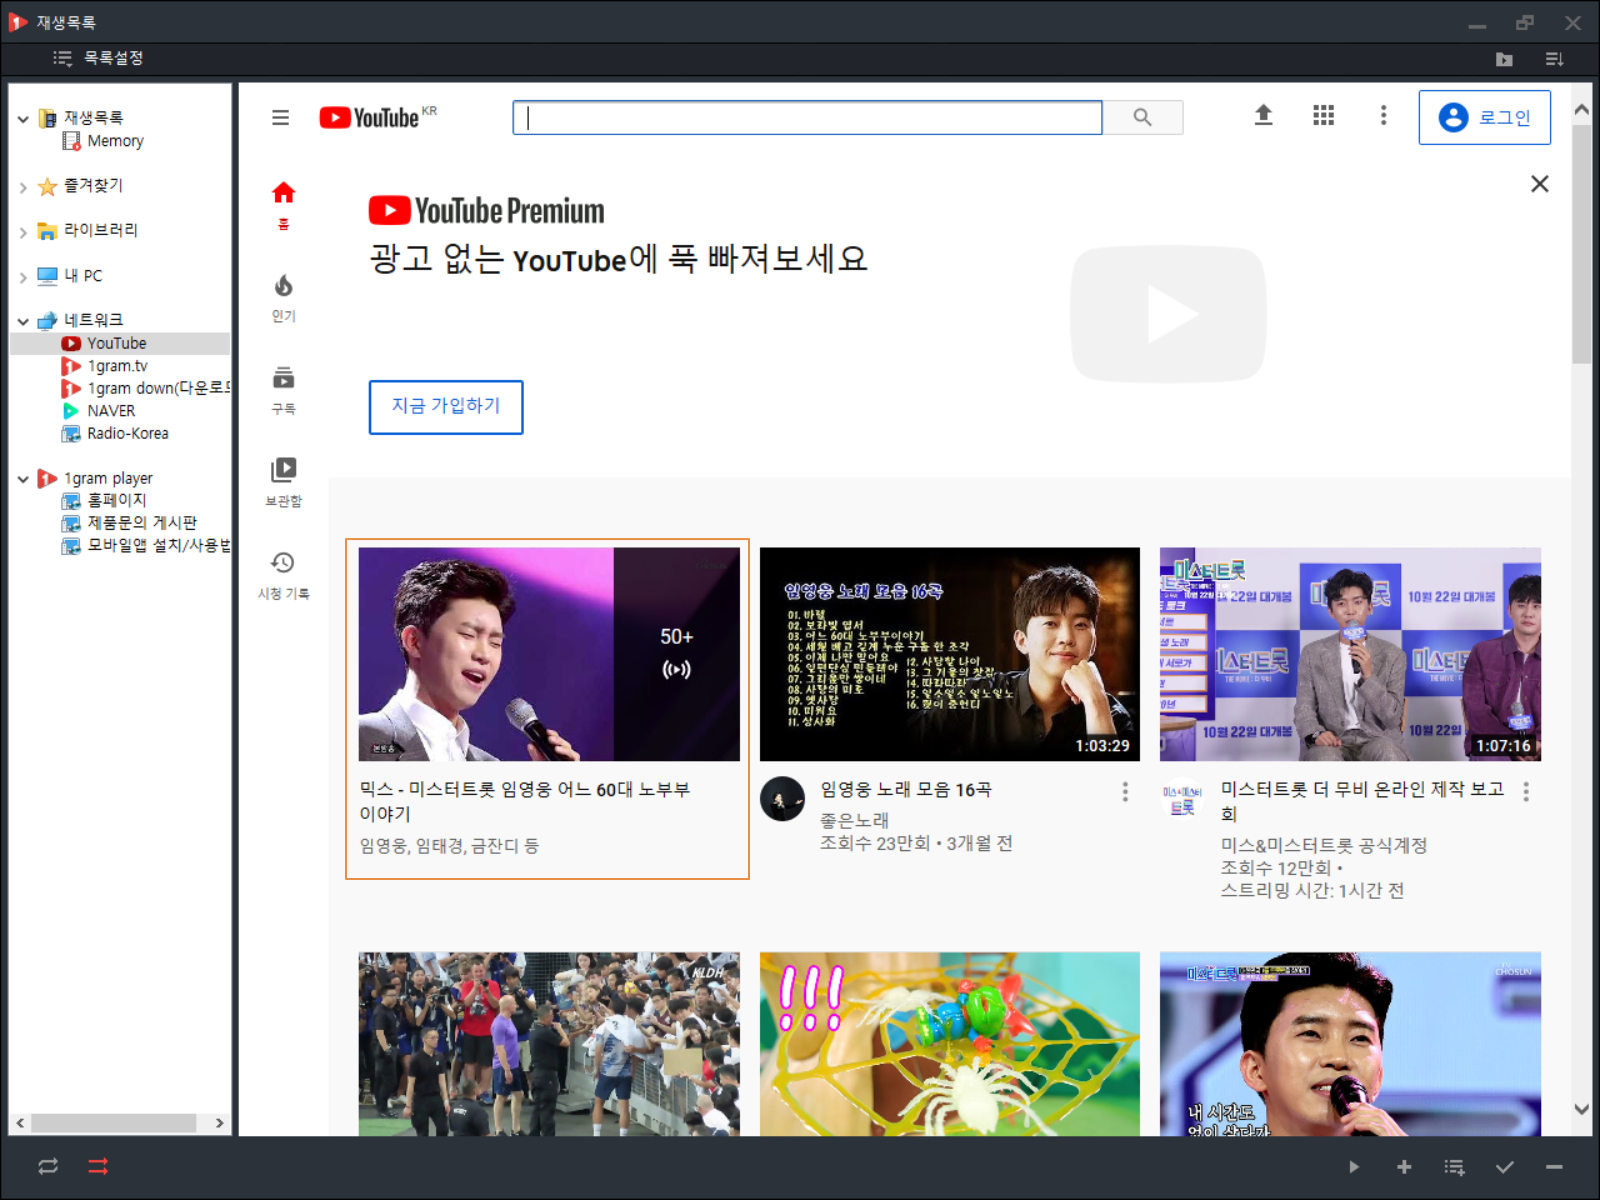
Task: Click the add-to-playlist icon in the bottom bar
Action: coord(1454,1167)
